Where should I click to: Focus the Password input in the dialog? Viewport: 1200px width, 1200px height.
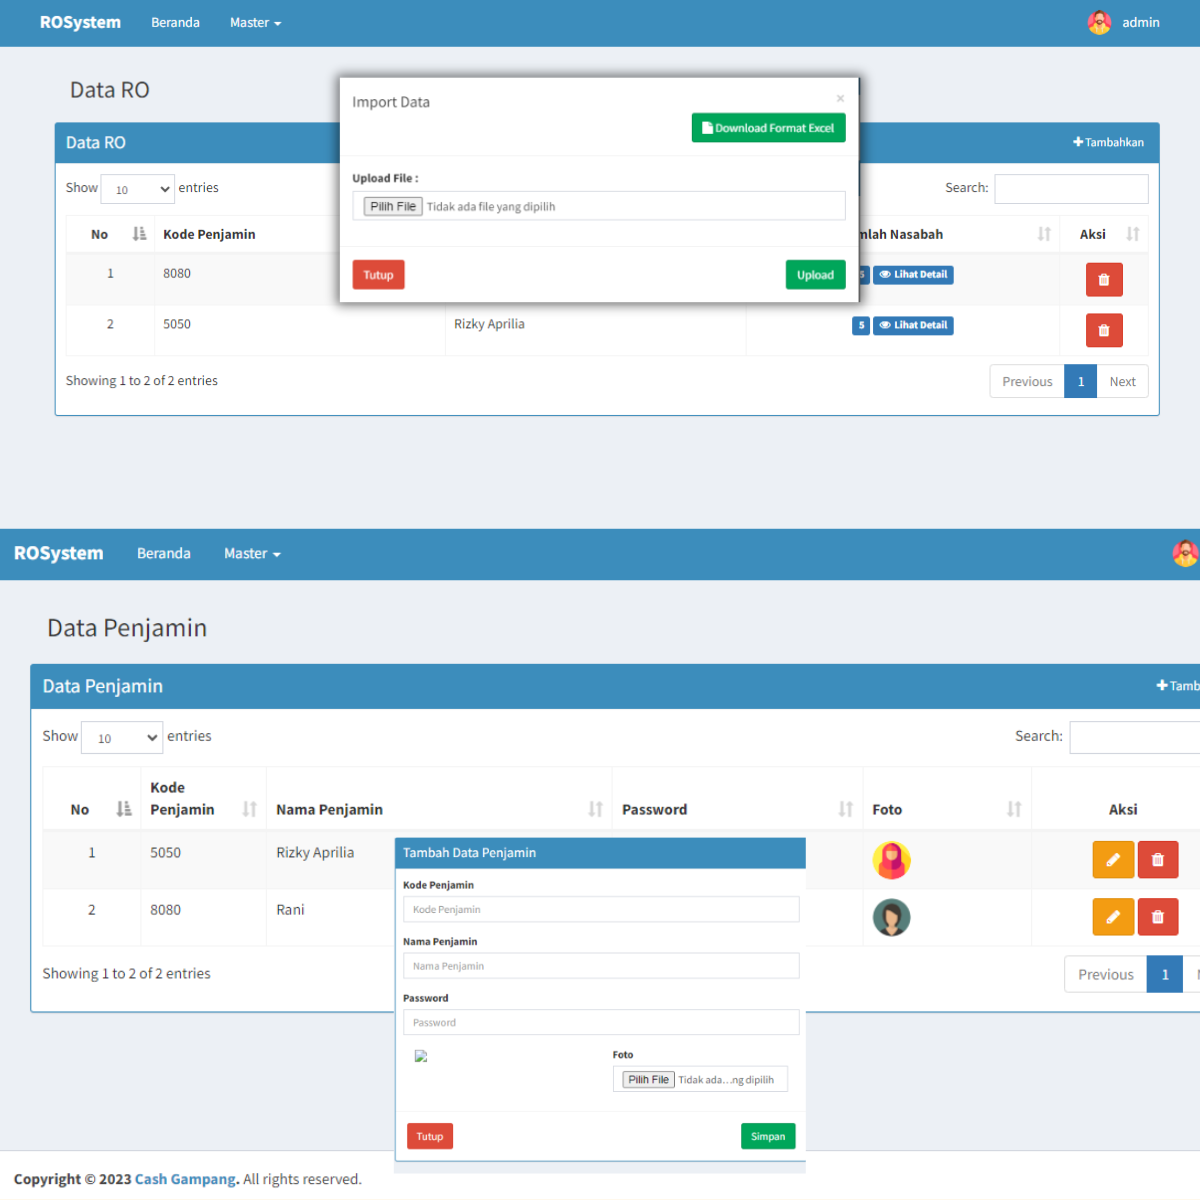pos(601,1022)
